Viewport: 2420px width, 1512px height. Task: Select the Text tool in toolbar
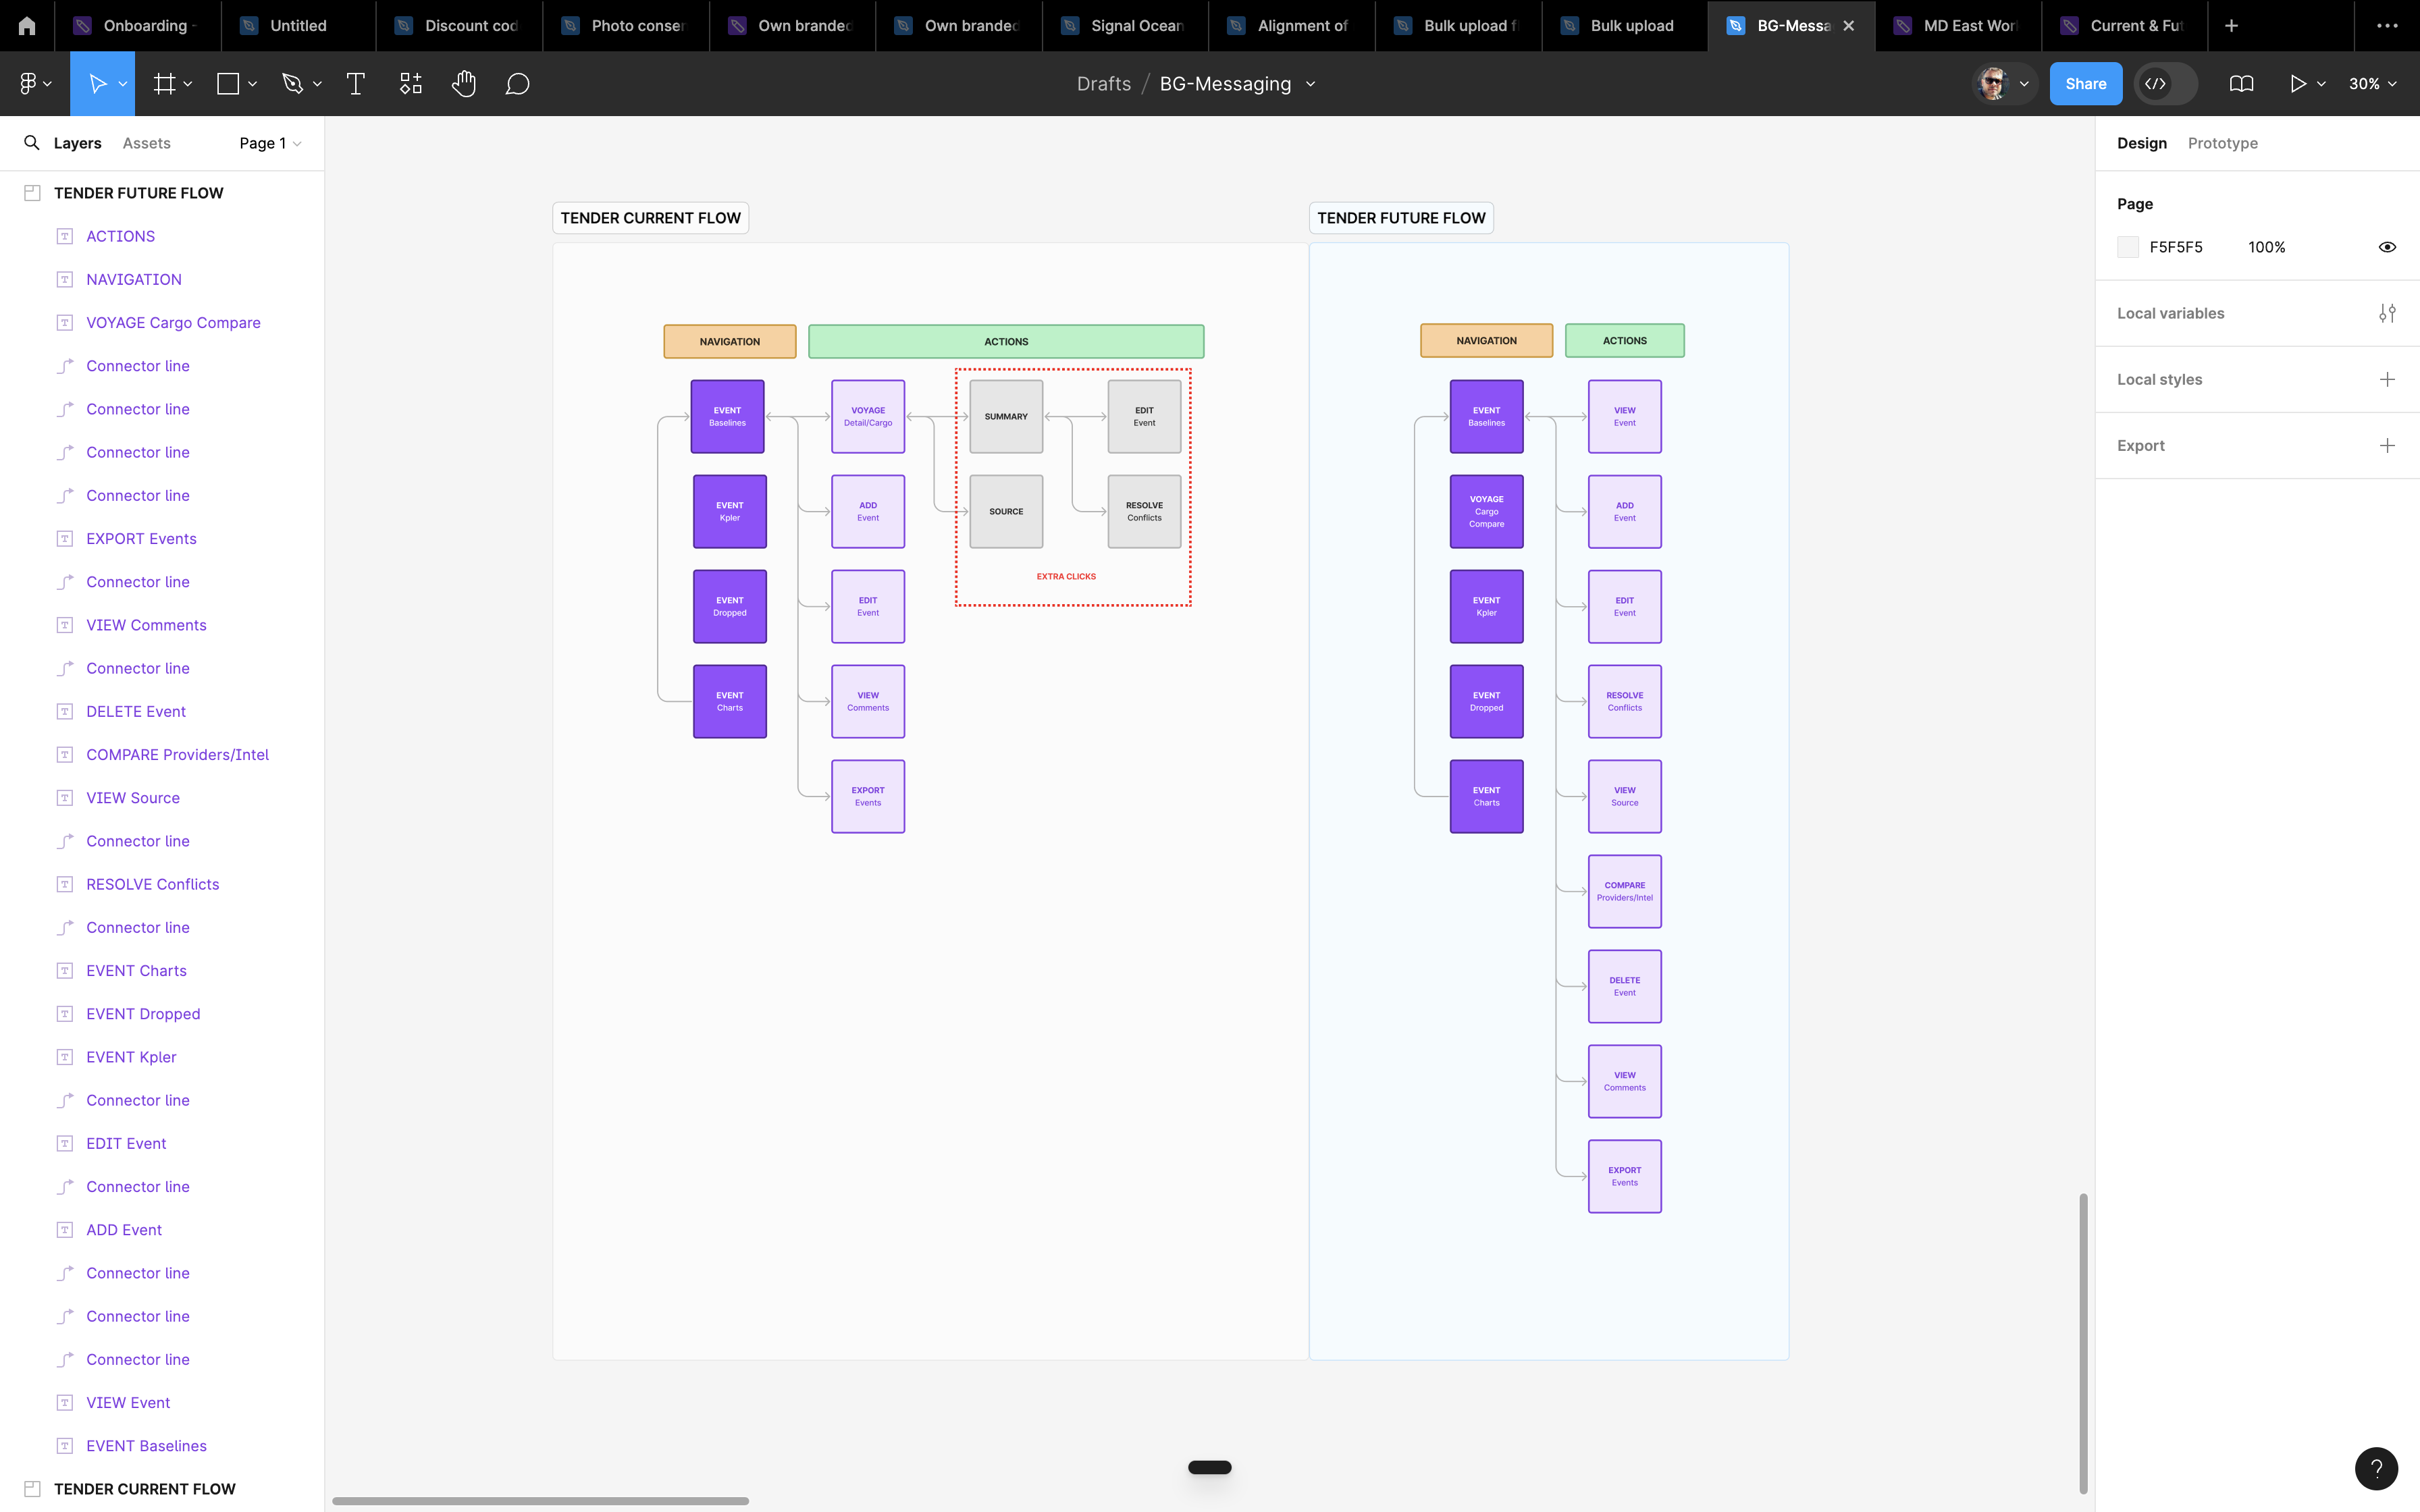pos(355,84)
